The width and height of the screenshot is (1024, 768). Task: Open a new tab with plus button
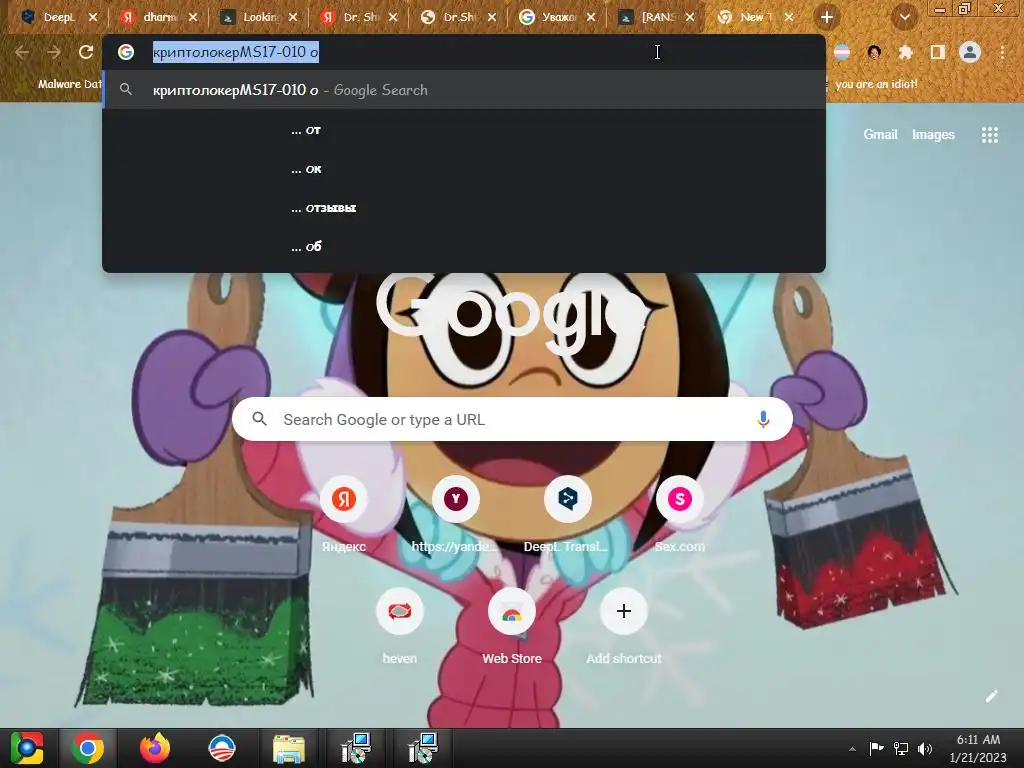827,18
